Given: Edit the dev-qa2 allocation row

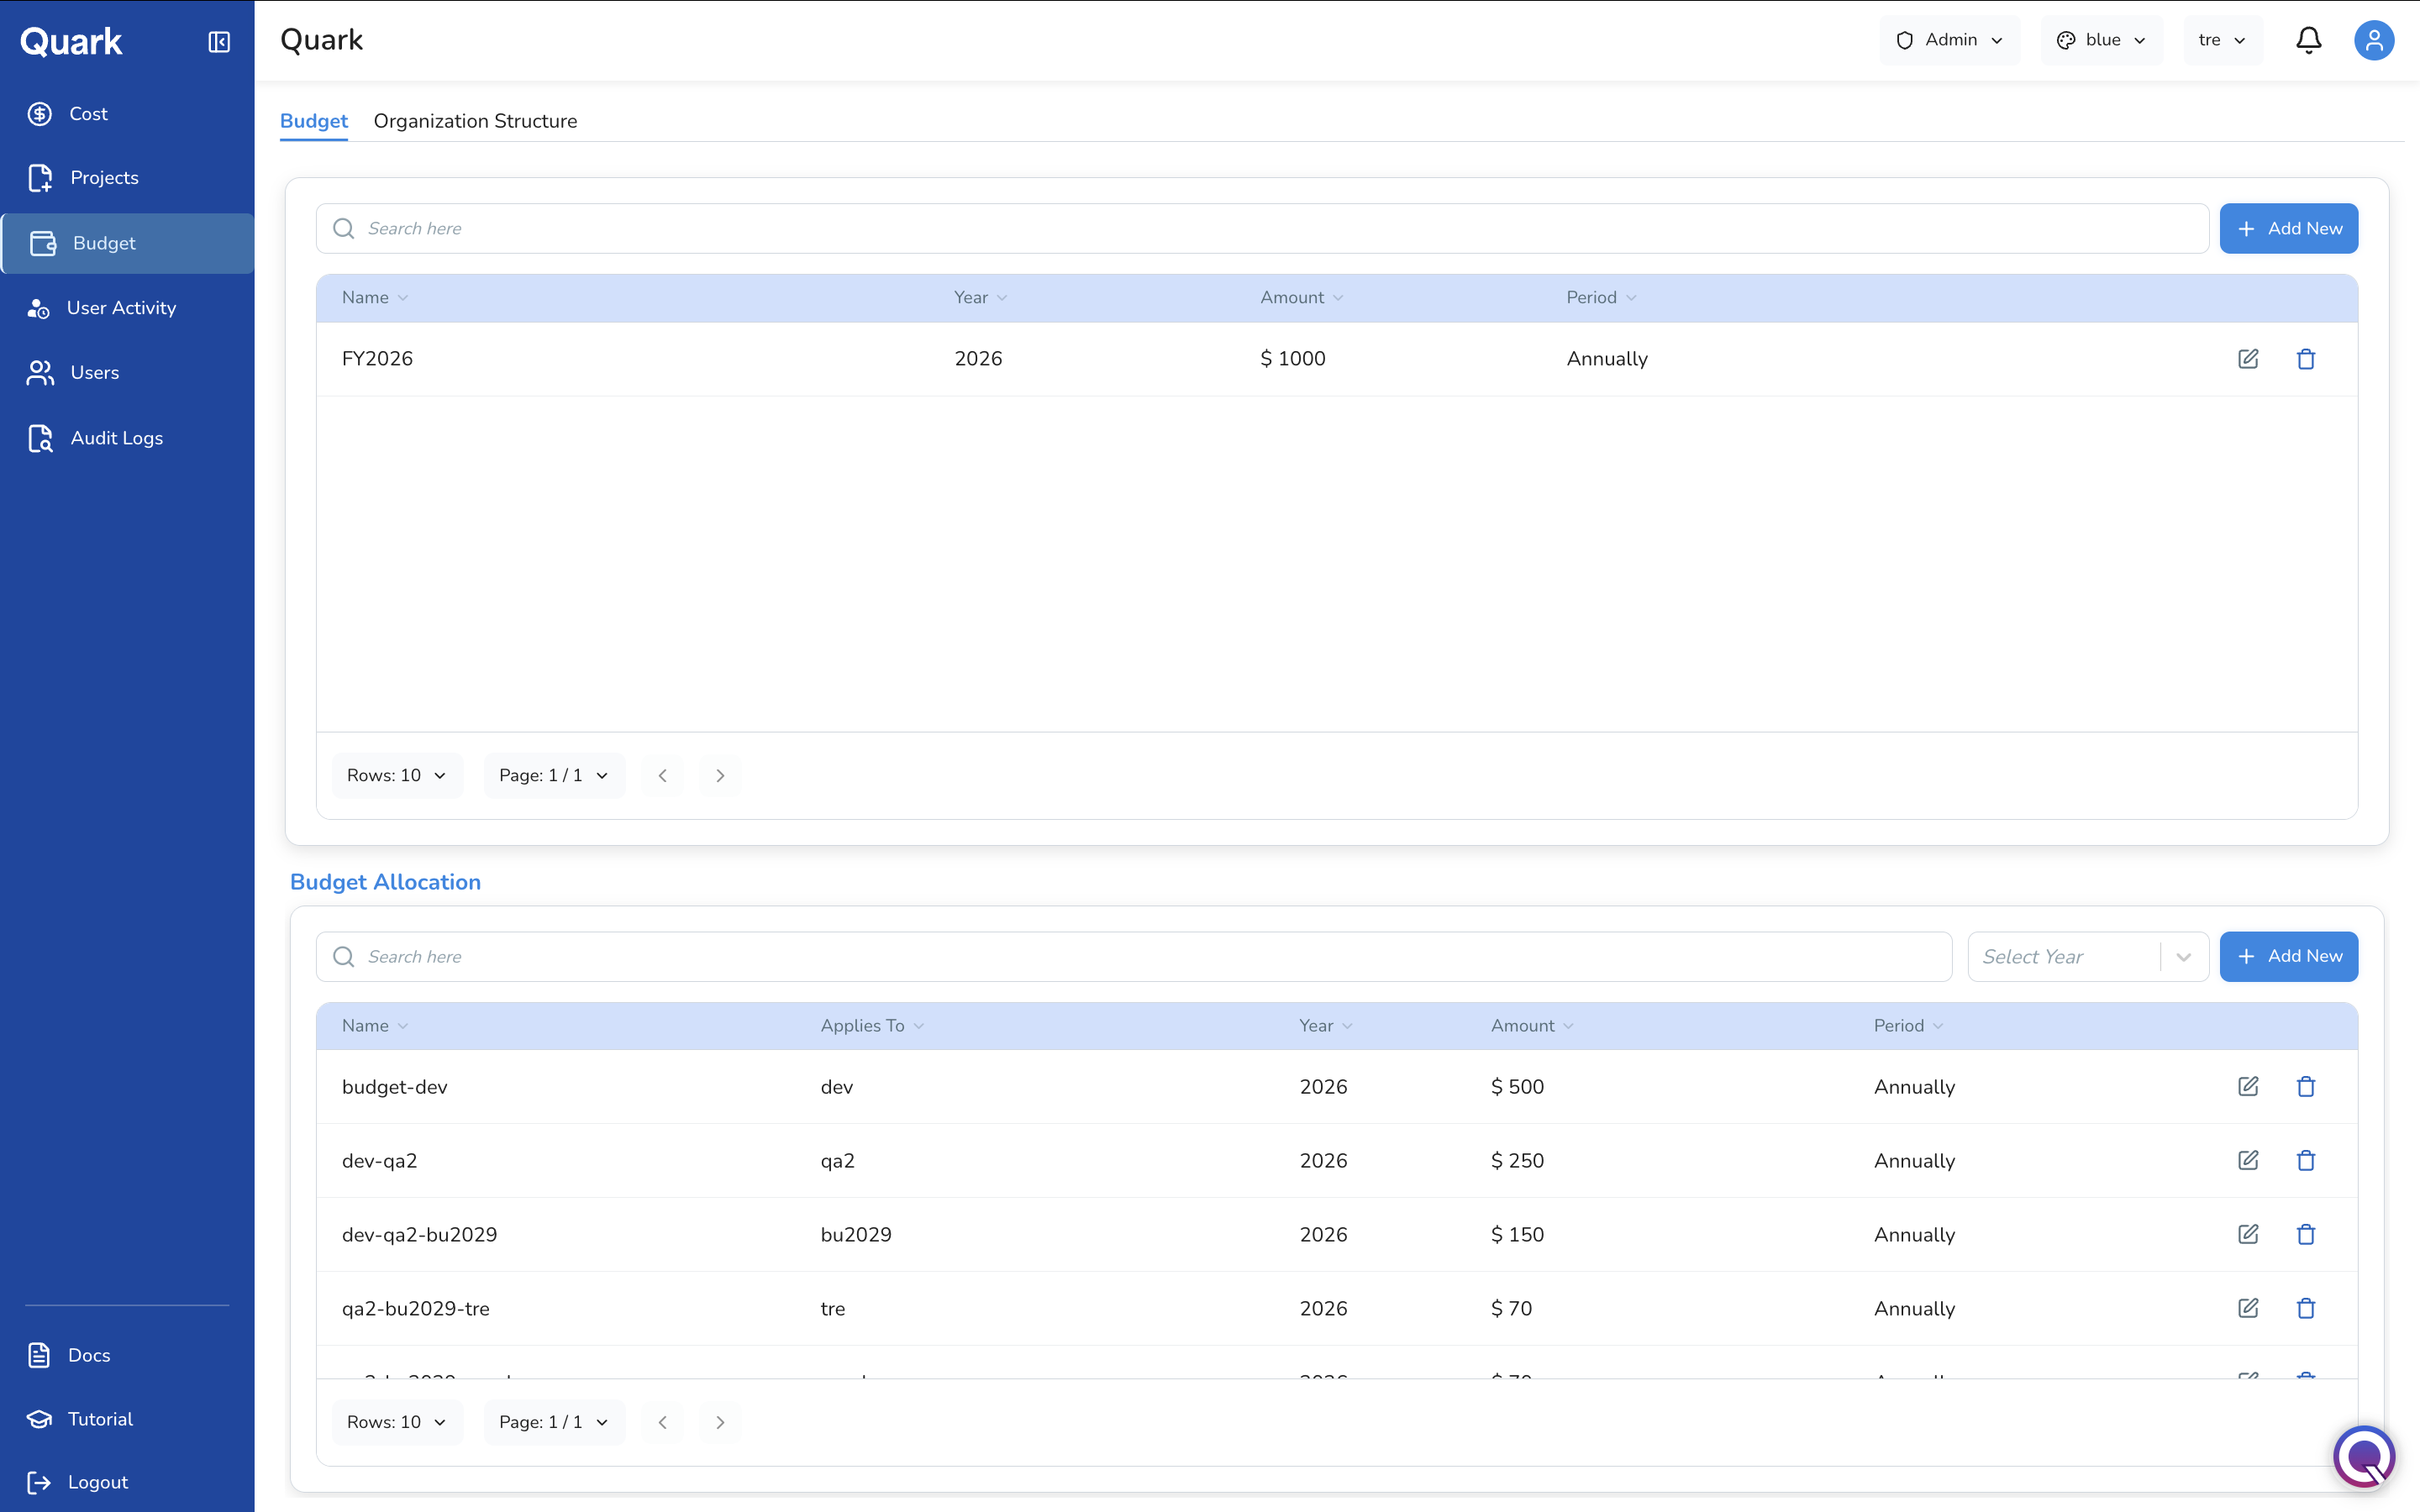Looking at the screenshot, I should click(x=2248, y=1161).
